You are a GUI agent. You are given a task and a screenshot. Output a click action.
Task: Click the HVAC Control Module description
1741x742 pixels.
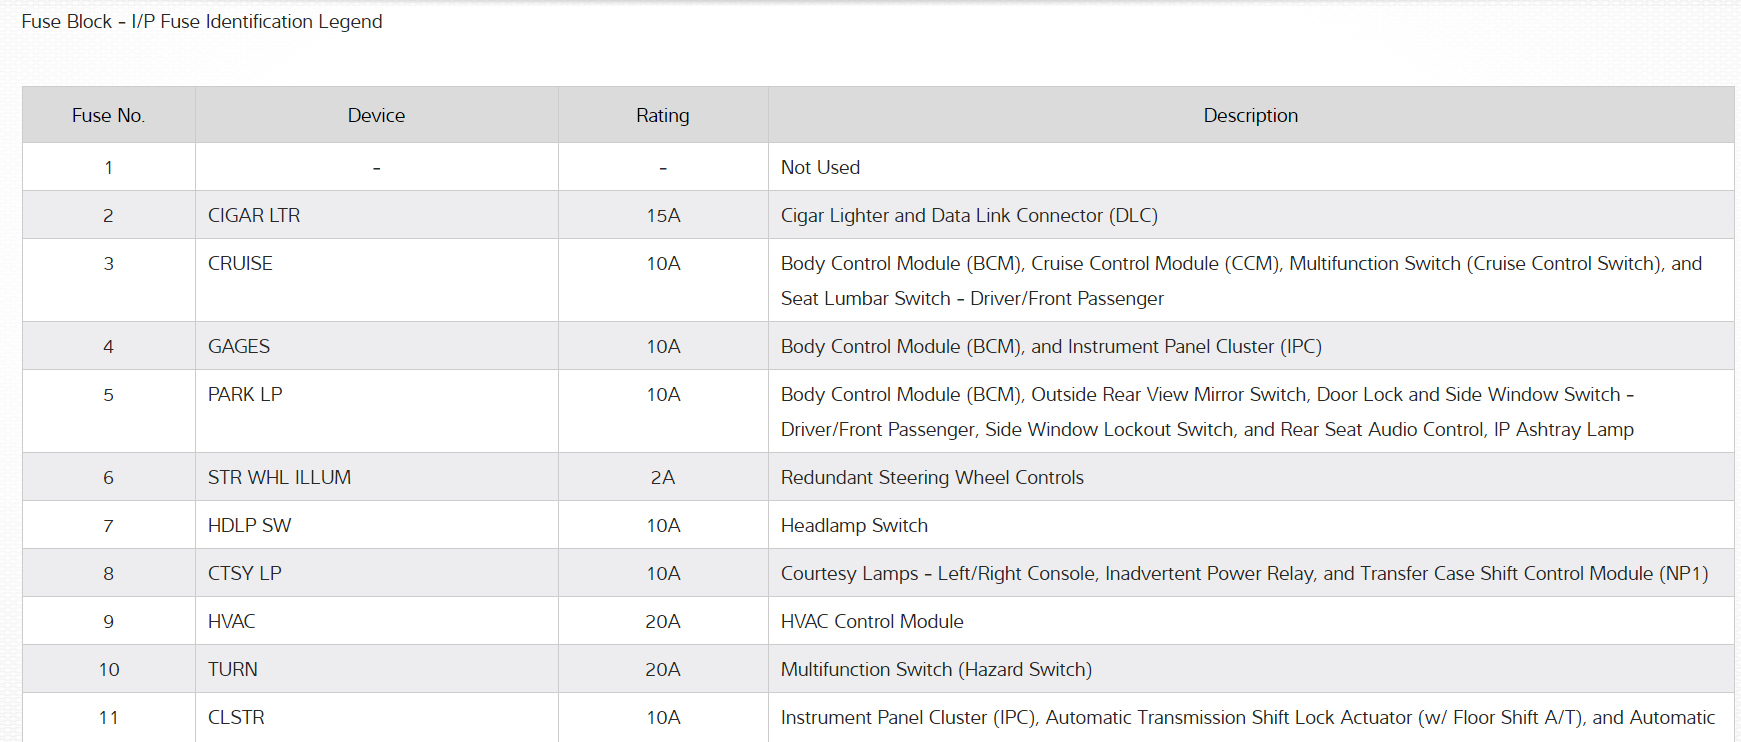pyautogui.click(x=872, y=622)
